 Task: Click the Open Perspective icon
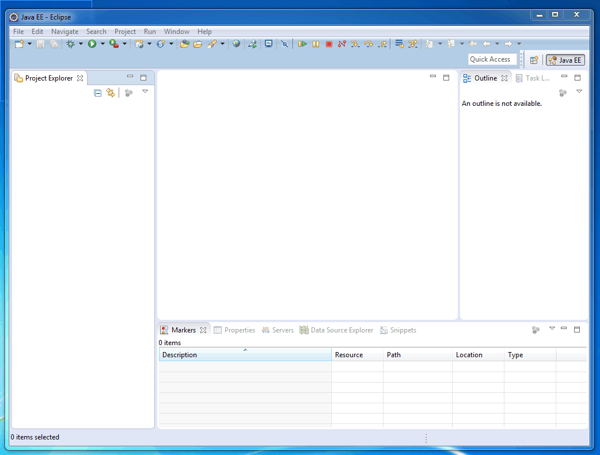(x=534, y=60)
